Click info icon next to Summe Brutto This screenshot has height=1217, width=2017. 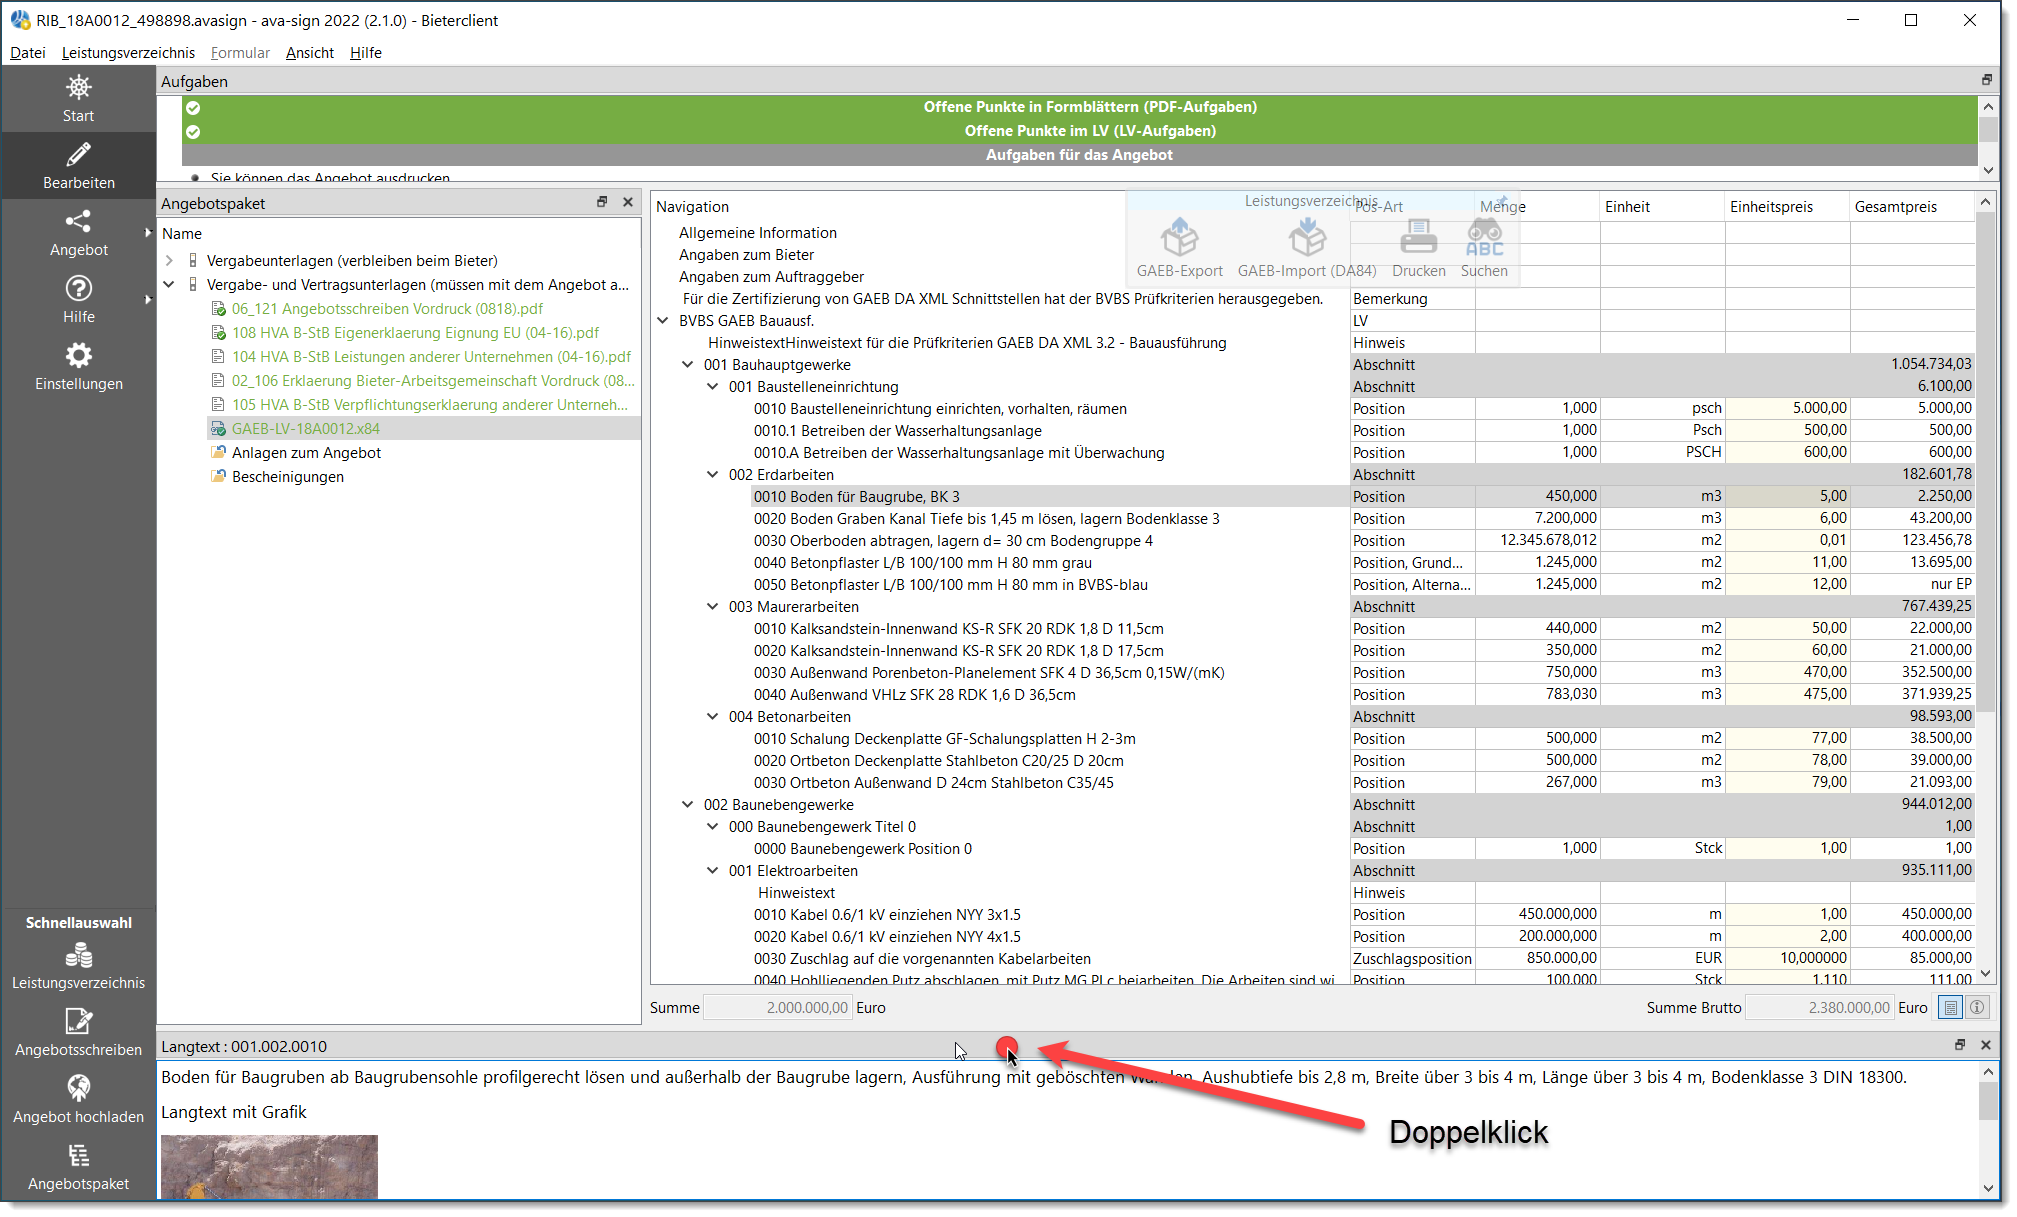1977,1007
